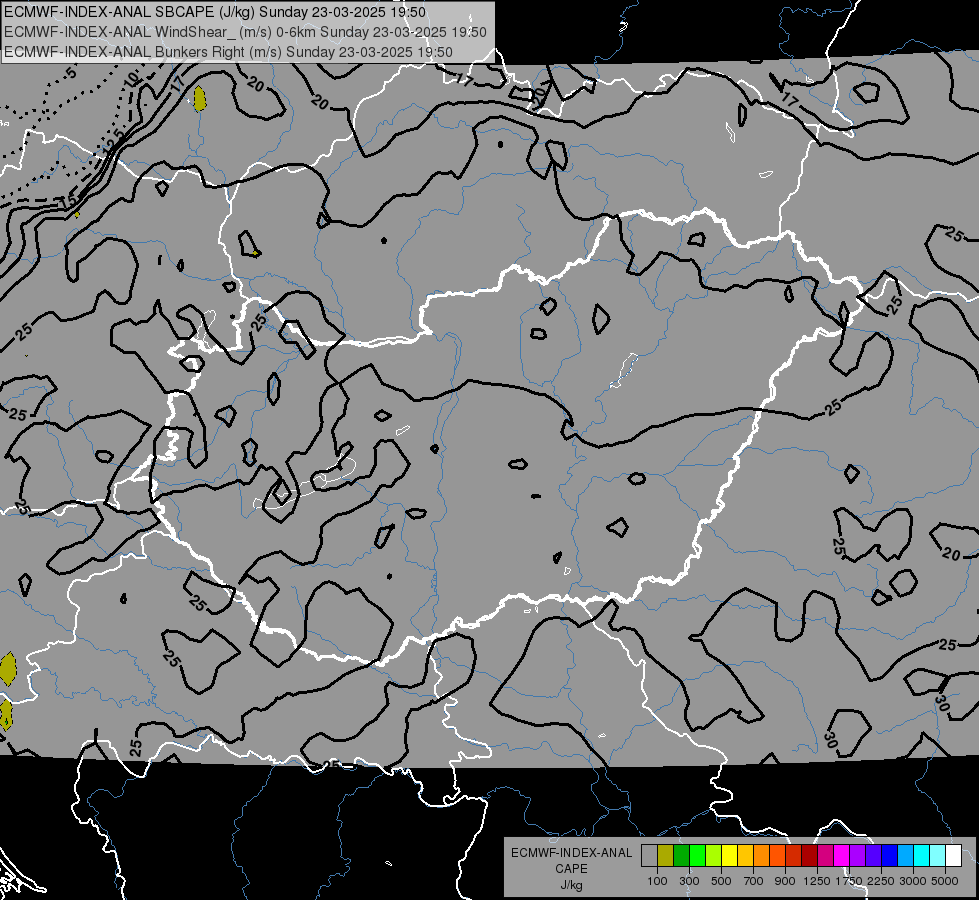Image resolution: width=979 pixels, height=900 pixels.
Task: Select the magenta swatch before 1750
Action: [x=842, y=856]
